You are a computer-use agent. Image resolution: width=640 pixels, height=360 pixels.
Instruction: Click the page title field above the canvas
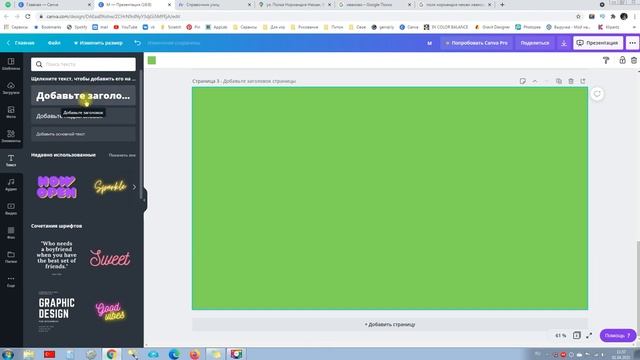(259, 81)
